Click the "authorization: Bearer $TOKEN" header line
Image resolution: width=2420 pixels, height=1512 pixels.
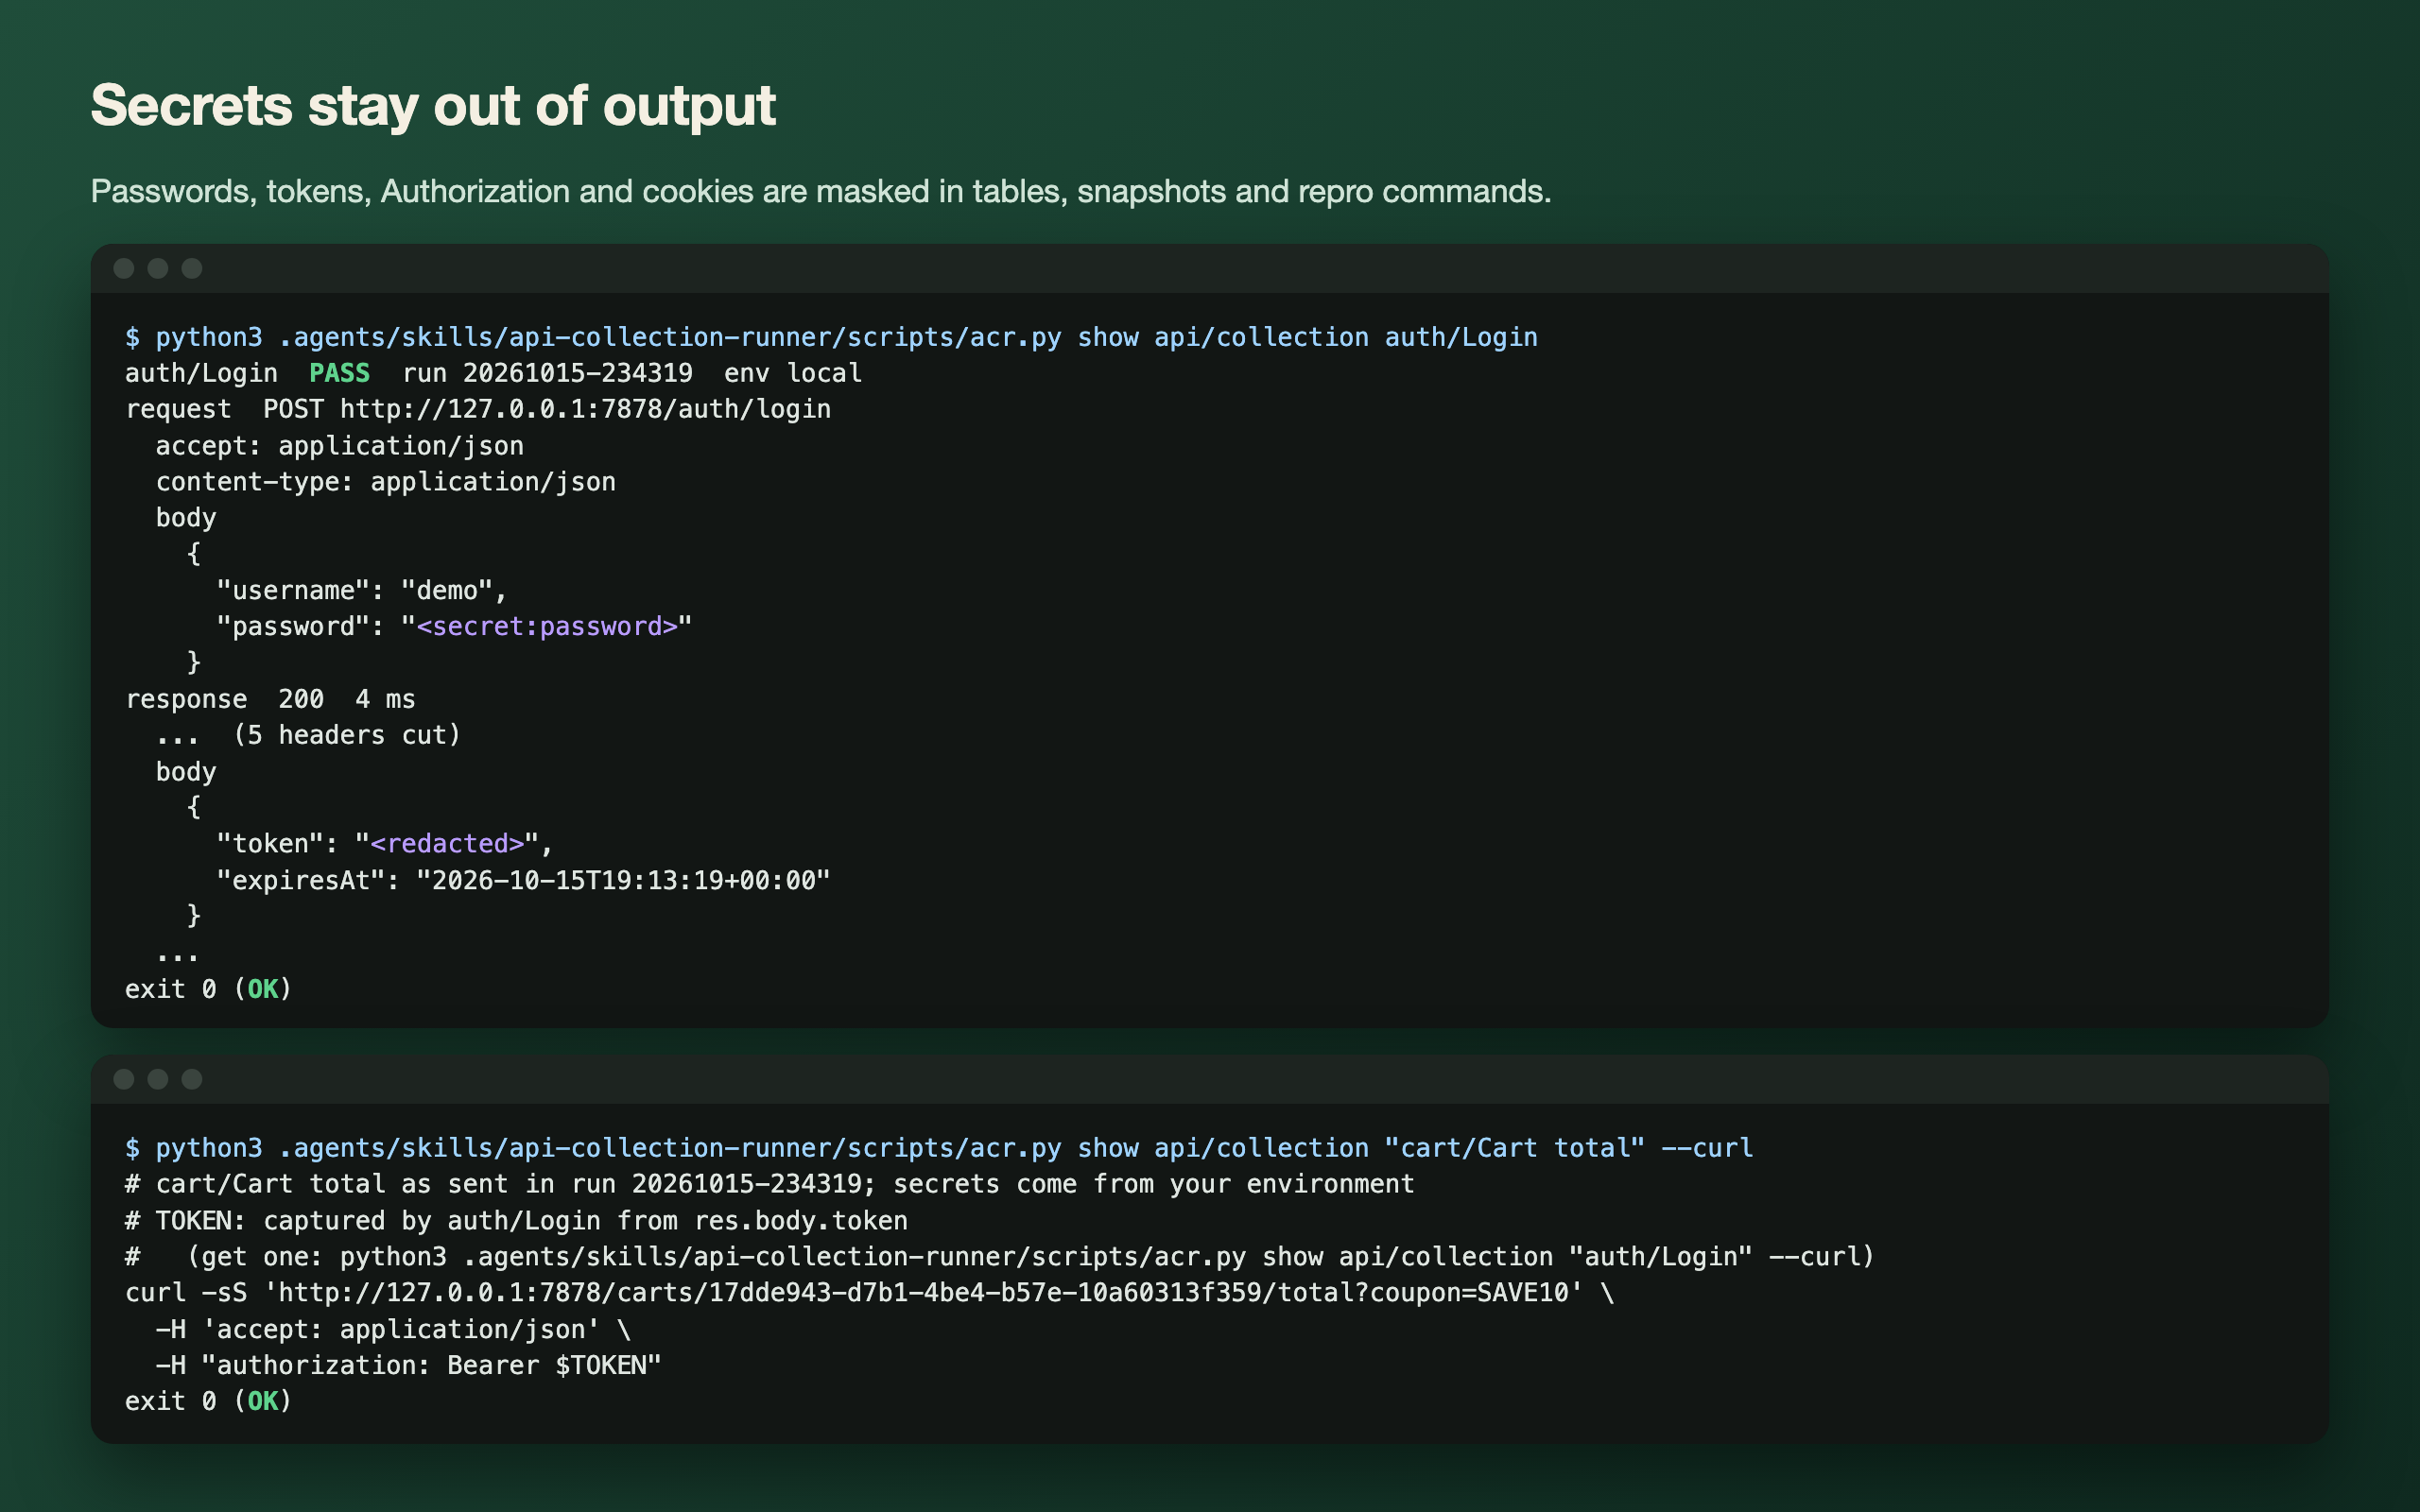coord(408,1366)
